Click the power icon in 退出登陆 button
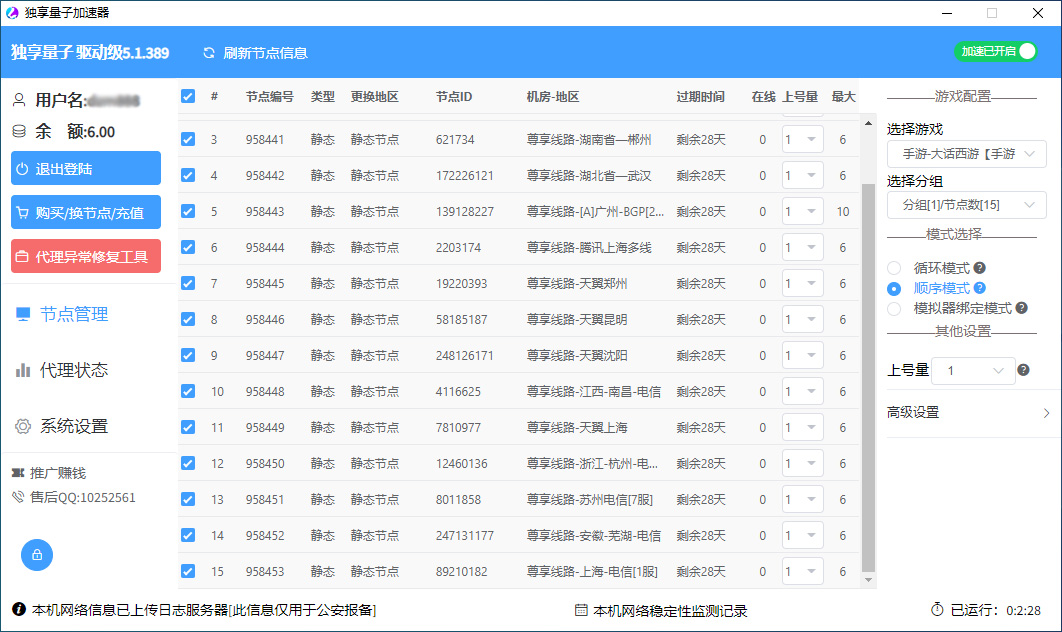The height and width of the screenshot is (632, 1062). pyautogui.click(x=22, y=169)
